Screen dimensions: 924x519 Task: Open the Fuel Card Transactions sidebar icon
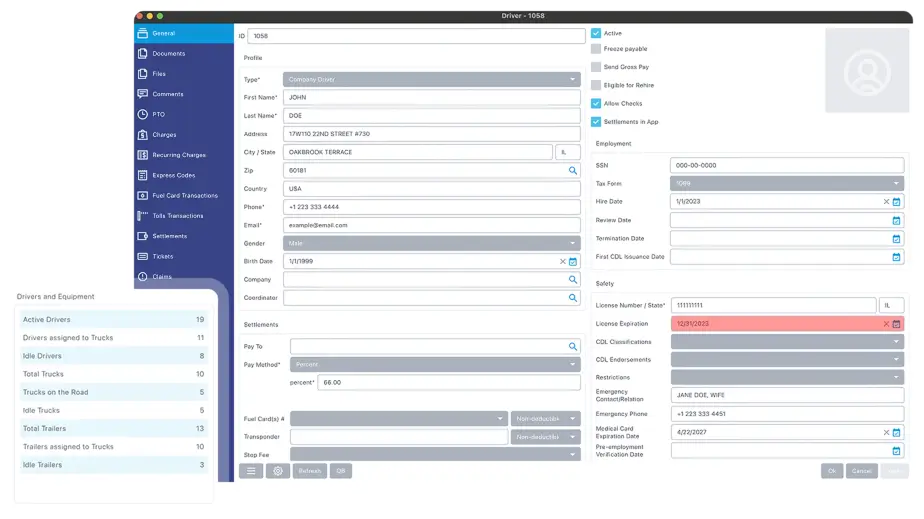pos(144,195)
